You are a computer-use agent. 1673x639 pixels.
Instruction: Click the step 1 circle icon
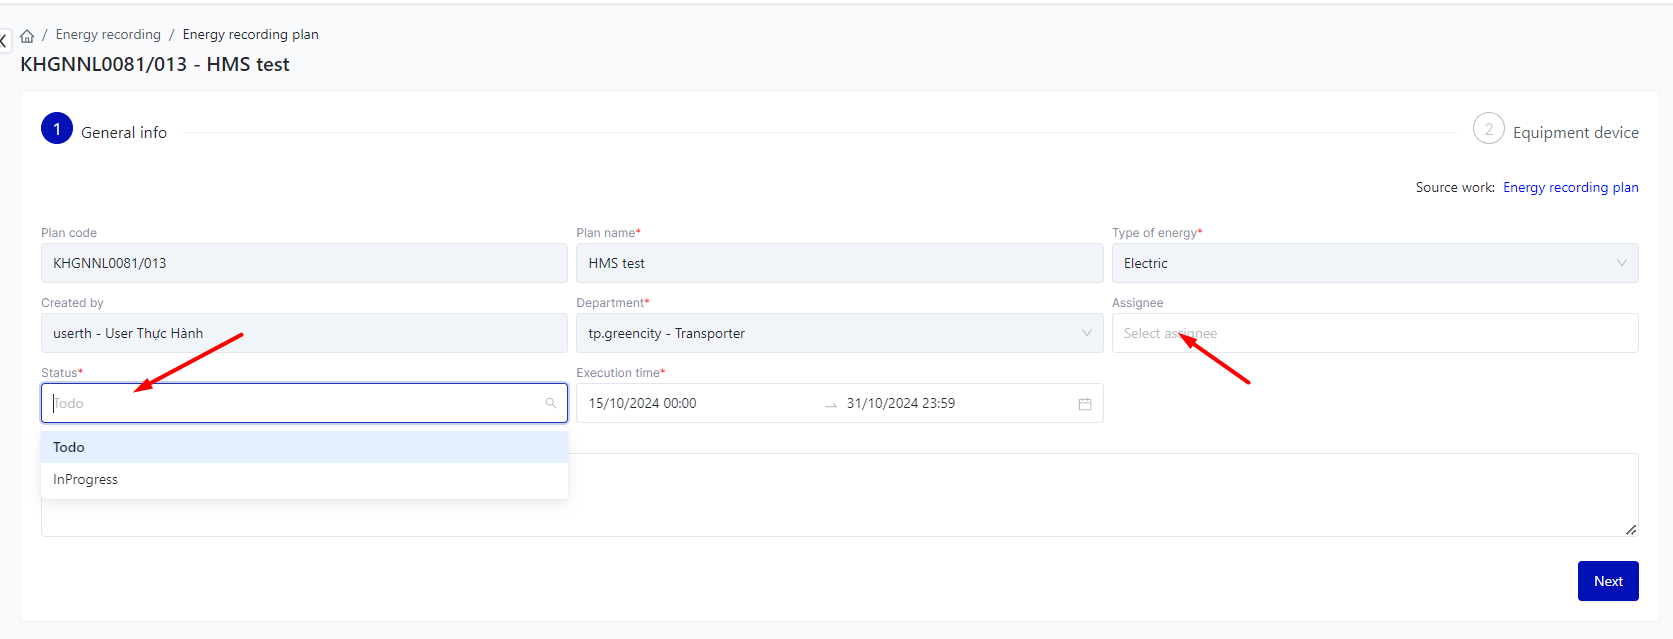(57, 129)
